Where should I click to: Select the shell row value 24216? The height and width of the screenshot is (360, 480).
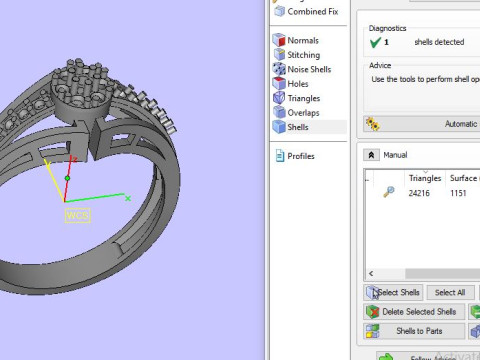[x=419, y=193]
